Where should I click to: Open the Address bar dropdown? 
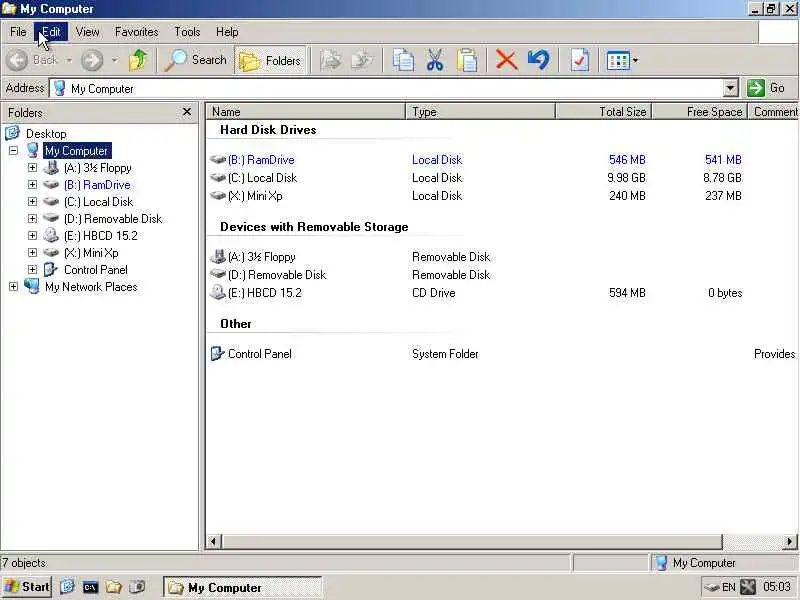(731, 88)
